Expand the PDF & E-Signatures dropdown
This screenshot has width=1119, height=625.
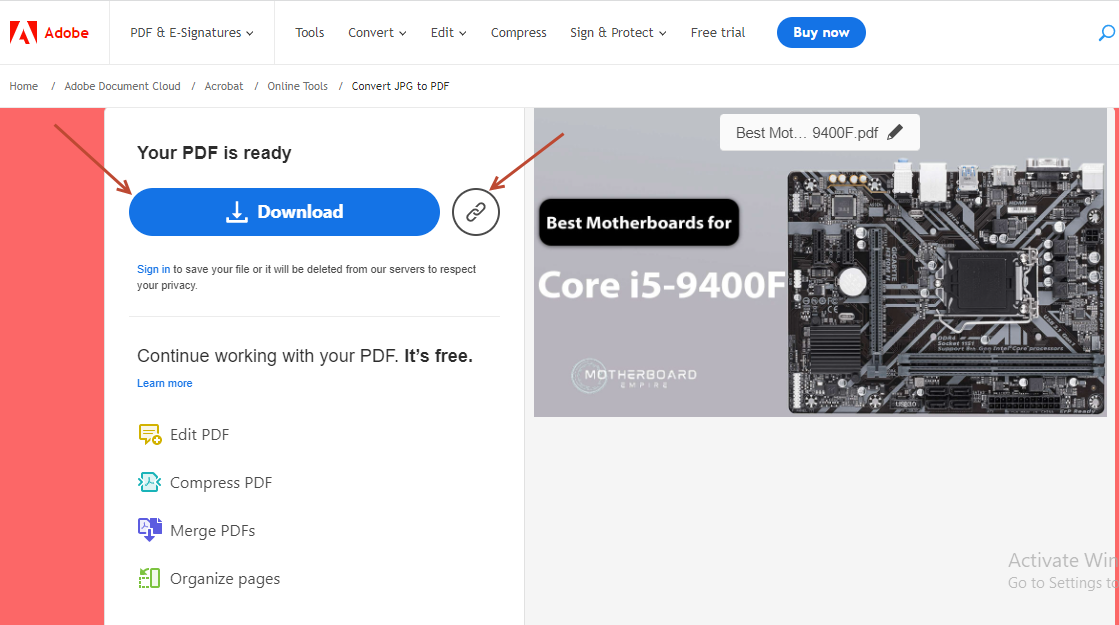(x=192, y=33)
